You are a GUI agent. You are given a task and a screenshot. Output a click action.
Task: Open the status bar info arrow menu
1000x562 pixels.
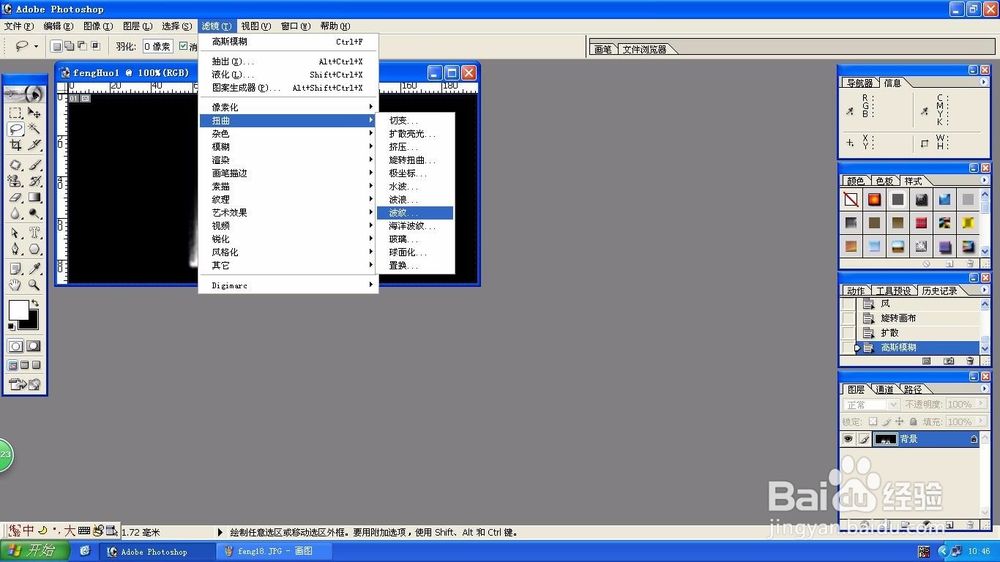tap(220, 532)
